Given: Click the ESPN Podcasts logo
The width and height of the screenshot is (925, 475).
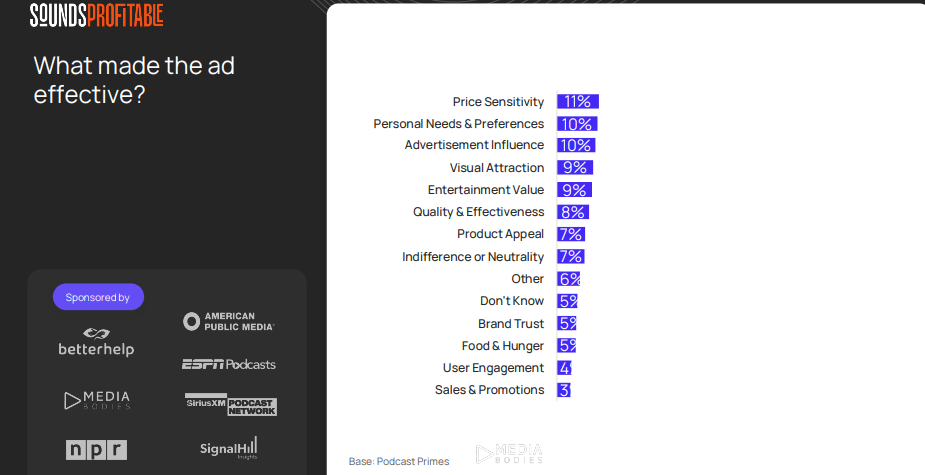Looking at the screenshot, I should (229, 364).
